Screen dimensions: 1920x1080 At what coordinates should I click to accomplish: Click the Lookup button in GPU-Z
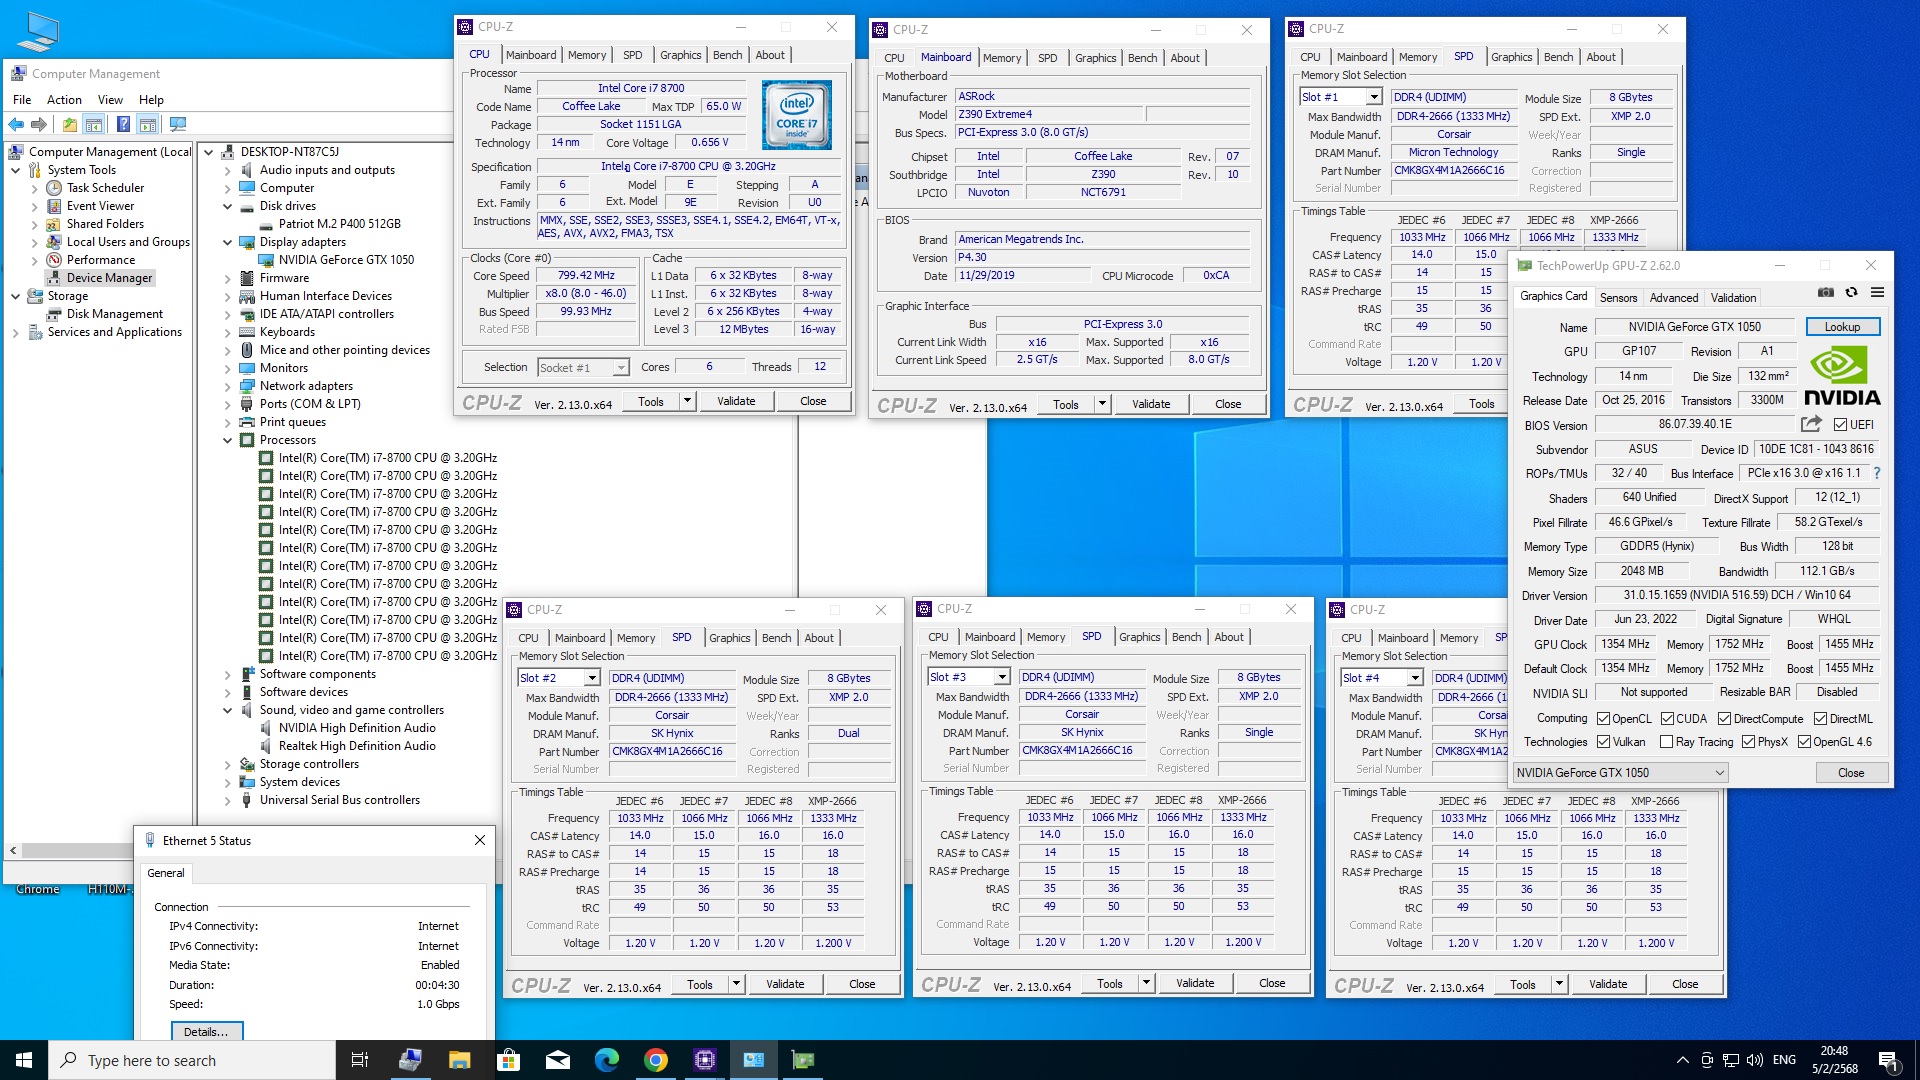[x=1842, y=327]
